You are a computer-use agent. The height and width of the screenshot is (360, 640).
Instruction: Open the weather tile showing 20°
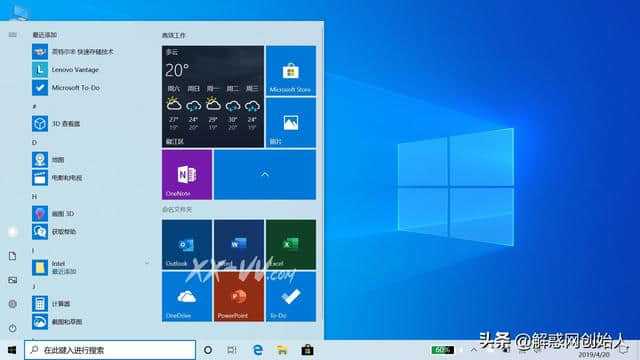[x=213, y=97]
